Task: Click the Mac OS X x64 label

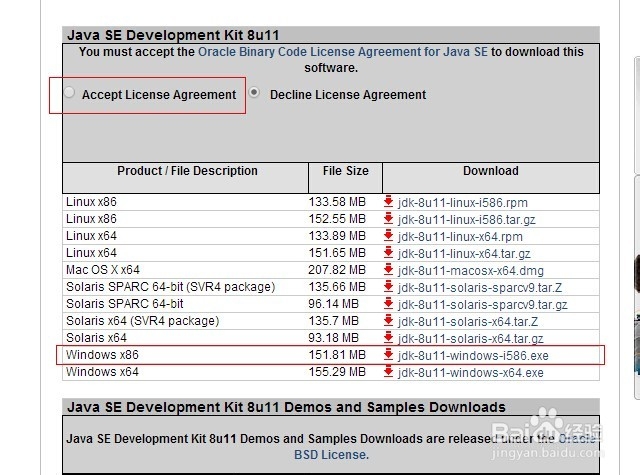Action: click(x=103, y=270)
